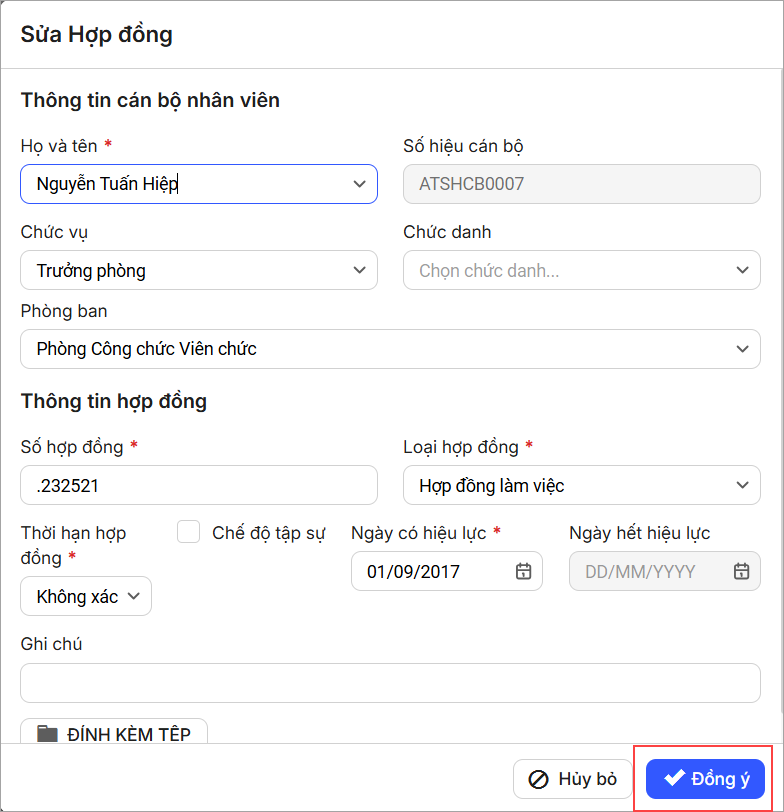Enable the Chế độ tập sự checkbox
The width and height of the screenshot is (784, 812).
coord(189,532)
